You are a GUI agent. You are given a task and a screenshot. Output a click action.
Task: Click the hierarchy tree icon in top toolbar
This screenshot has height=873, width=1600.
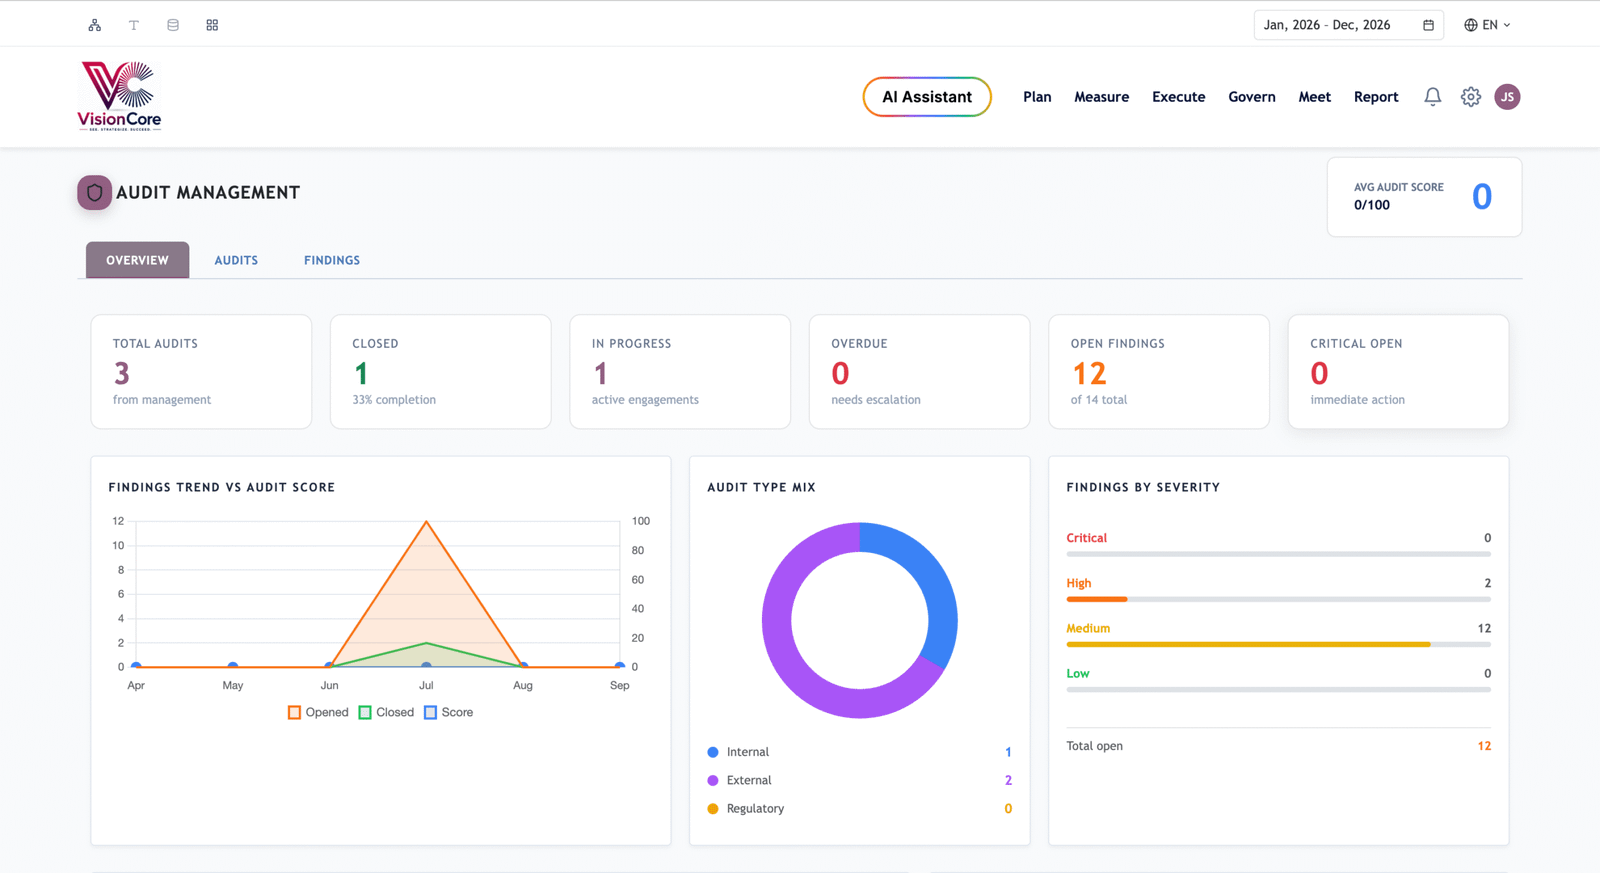(x=95, y=25)
